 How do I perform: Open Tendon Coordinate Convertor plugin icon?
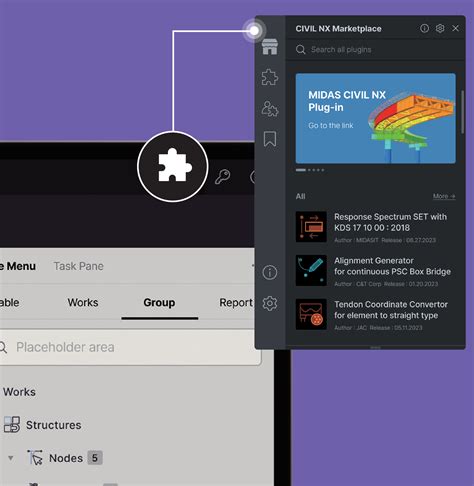coord(311,314)
